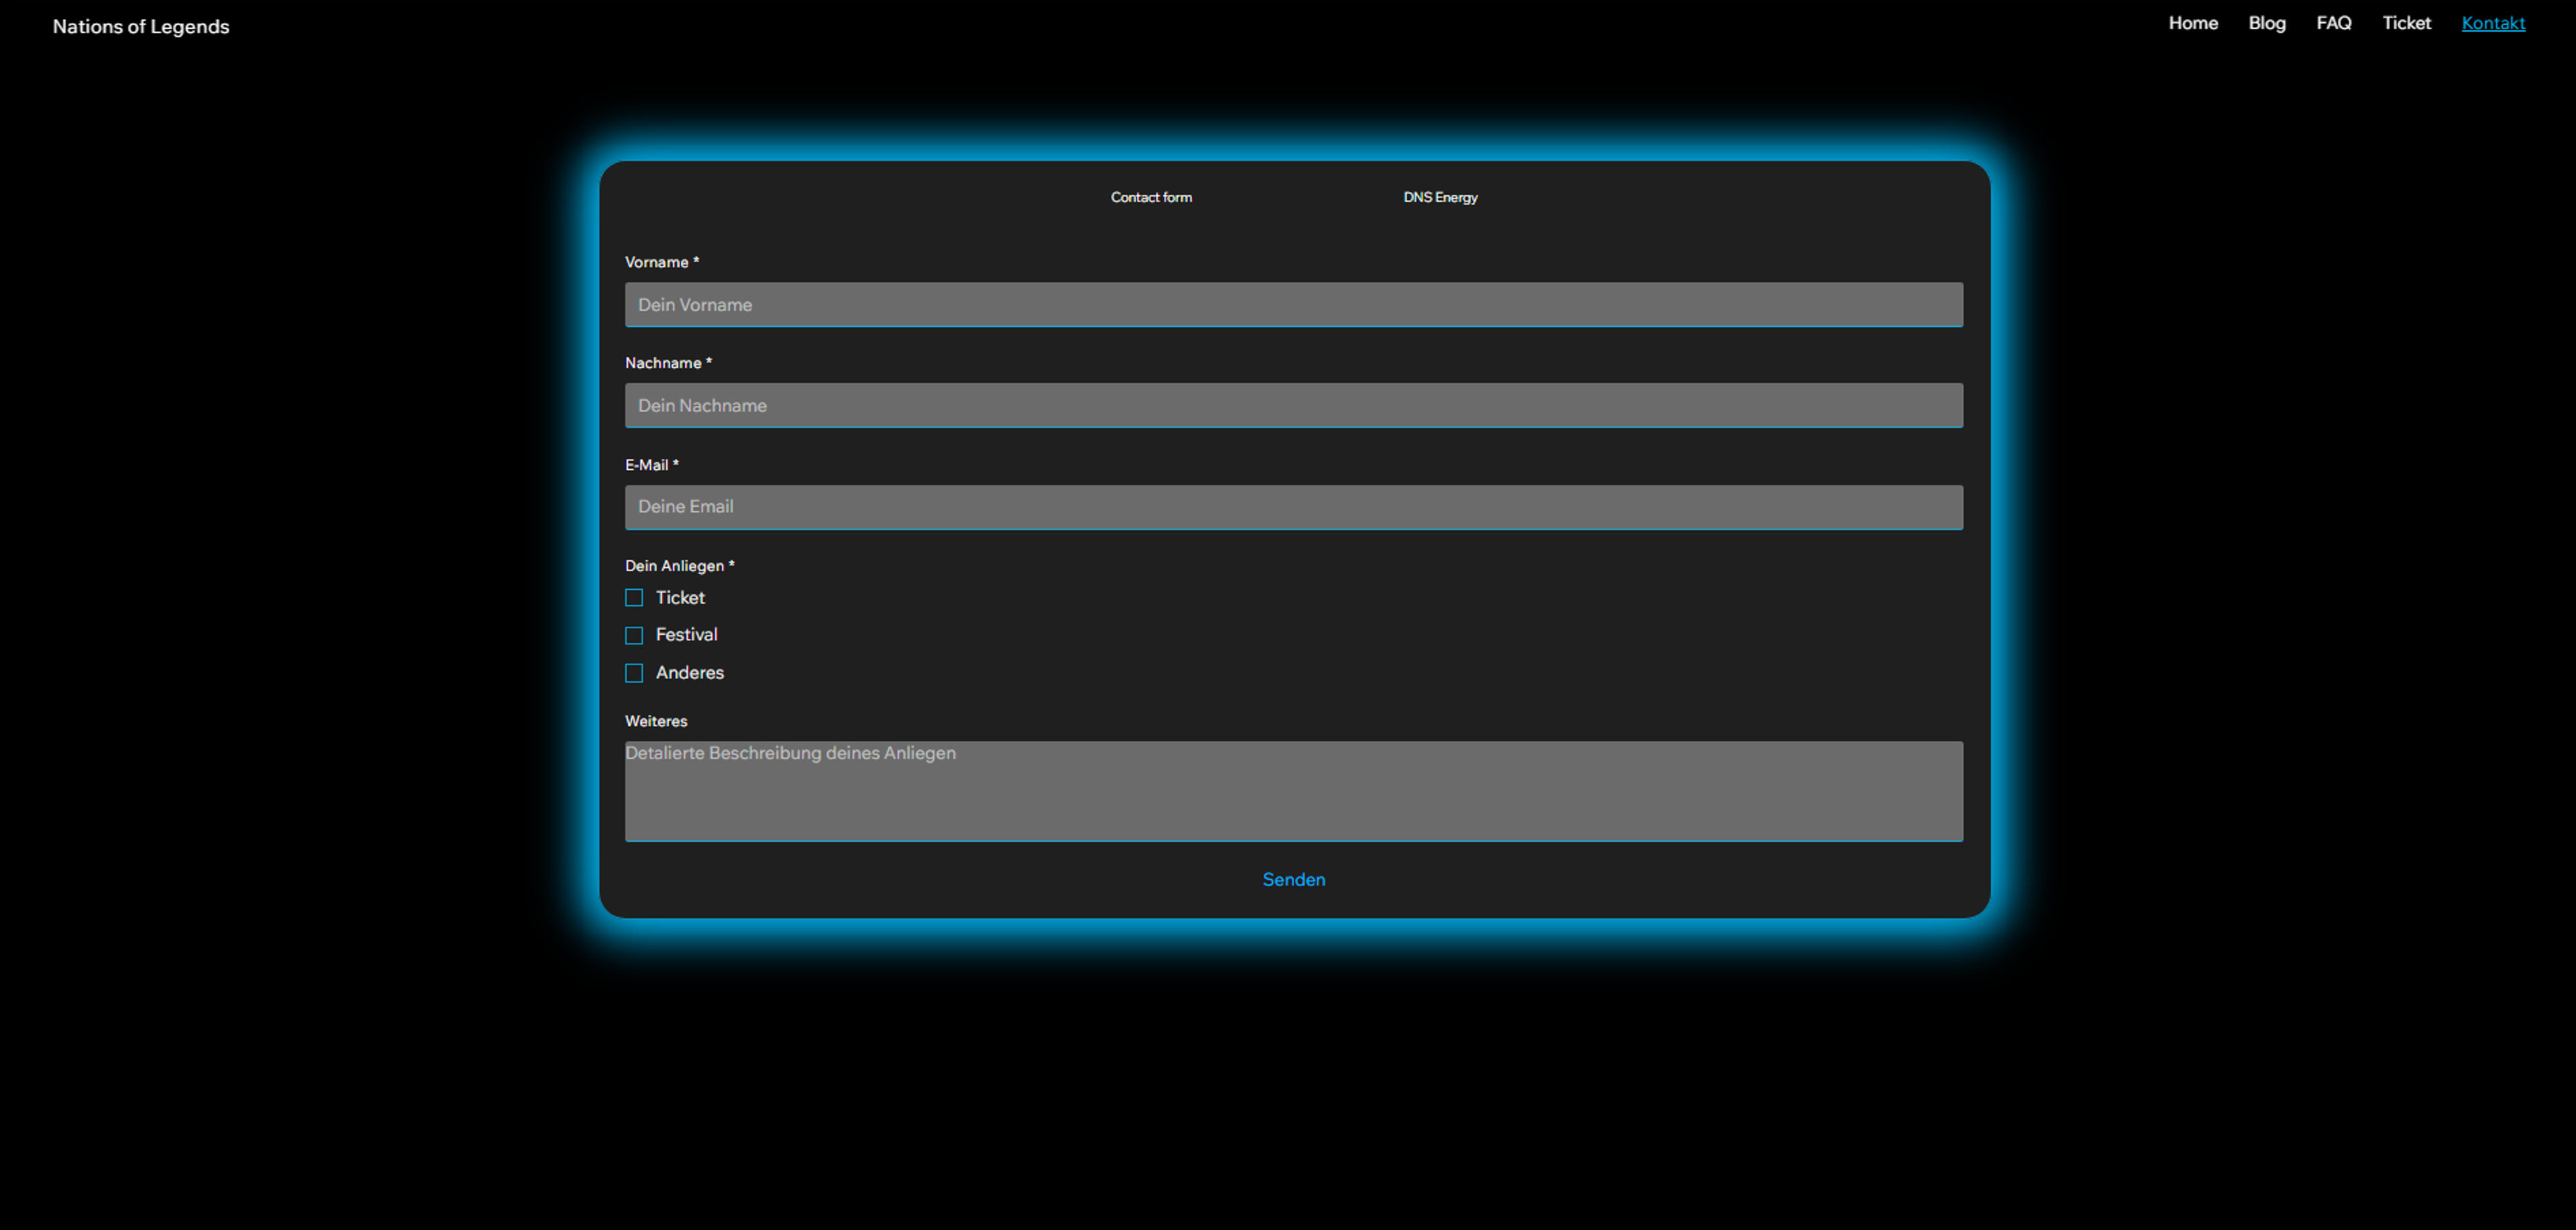This screenshot has width=2576, height=1230.
Task: Switch to the Contact form tab
Action: [1151, 197]
